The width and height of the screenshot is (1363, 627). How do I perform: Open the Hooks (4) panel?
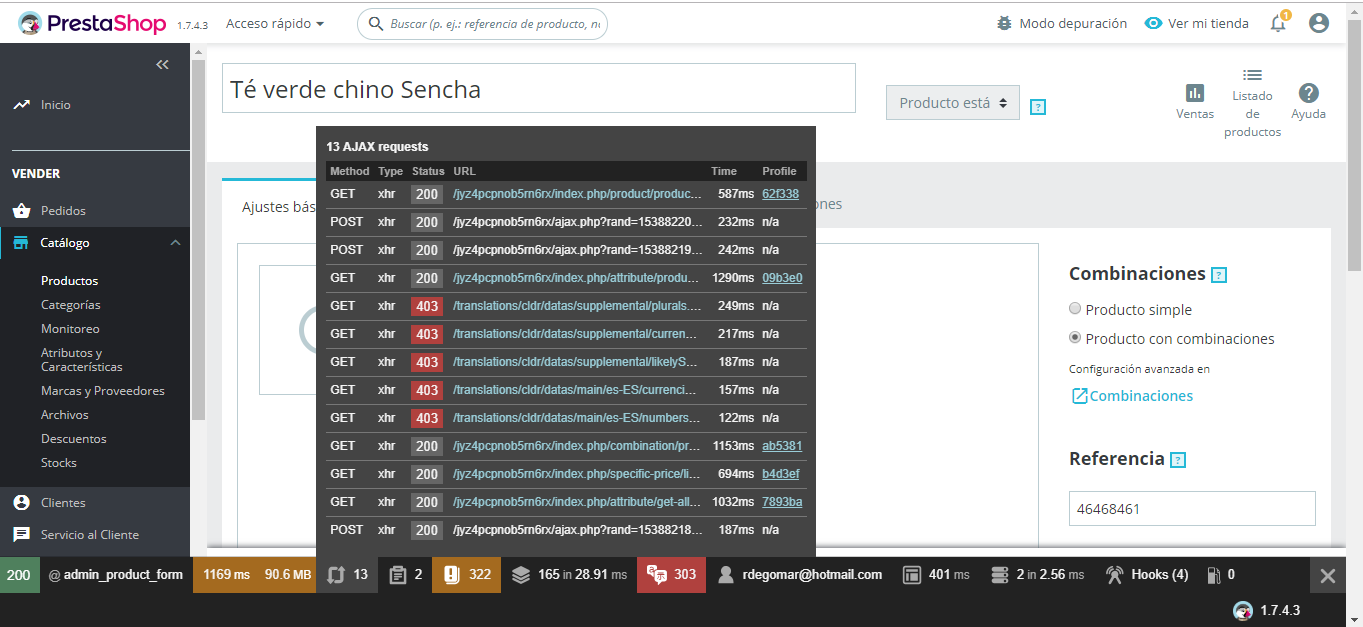point(1146,574)
